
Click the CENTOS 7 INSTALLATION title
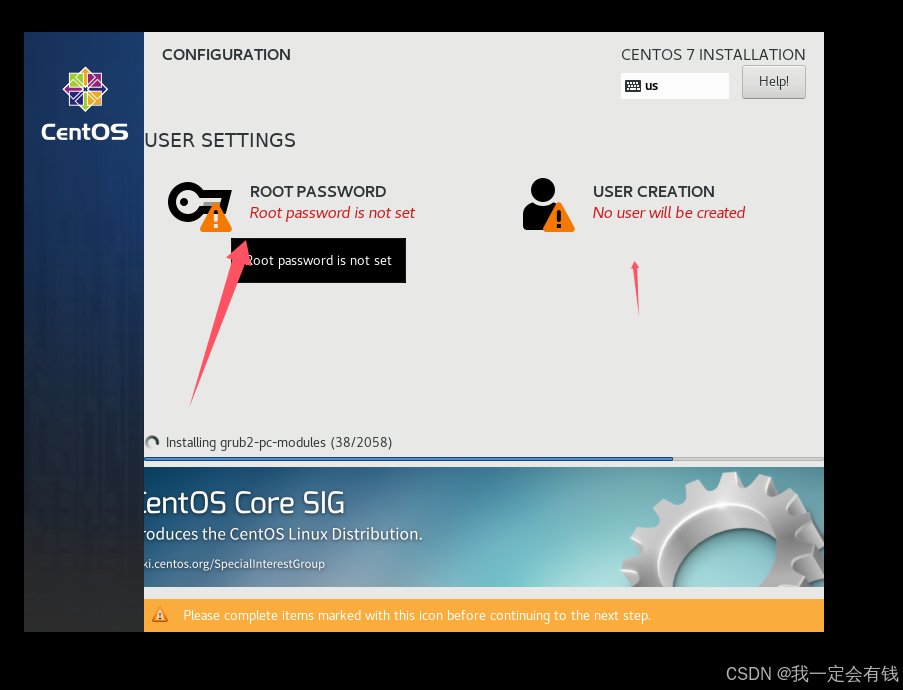713,55
